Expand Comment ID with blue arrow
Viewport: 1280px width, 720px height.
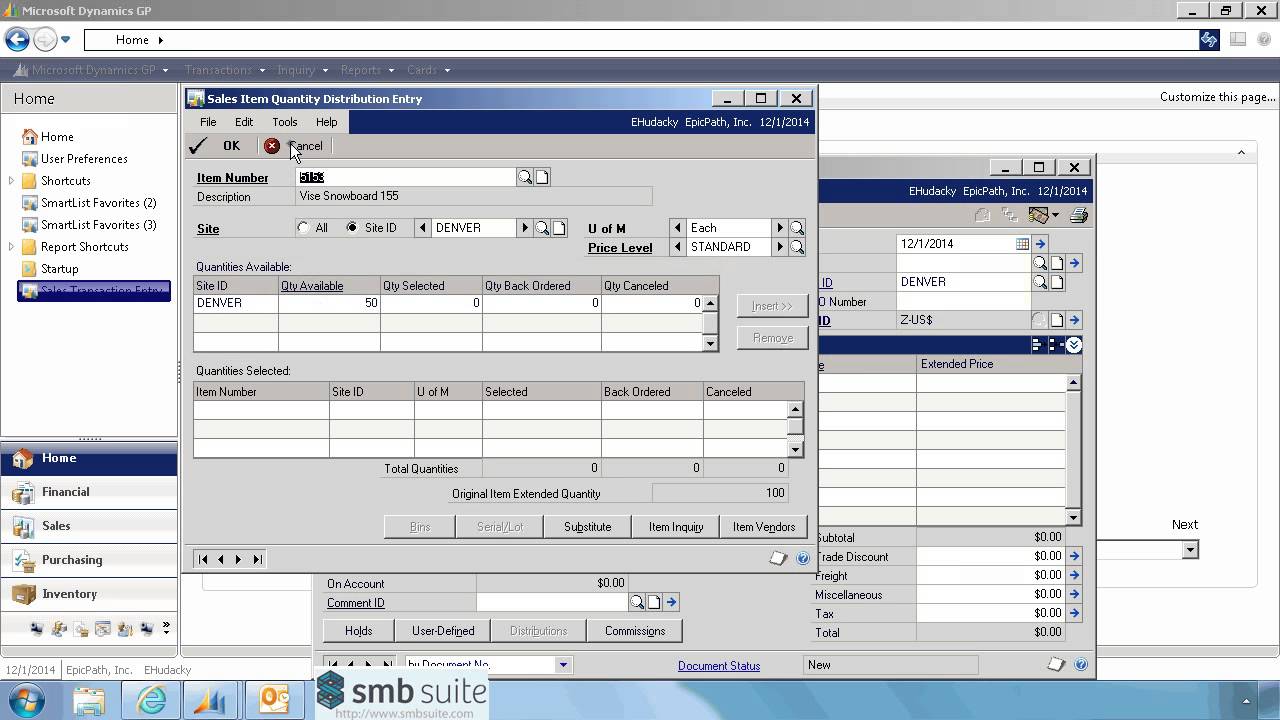pos(671,603)
